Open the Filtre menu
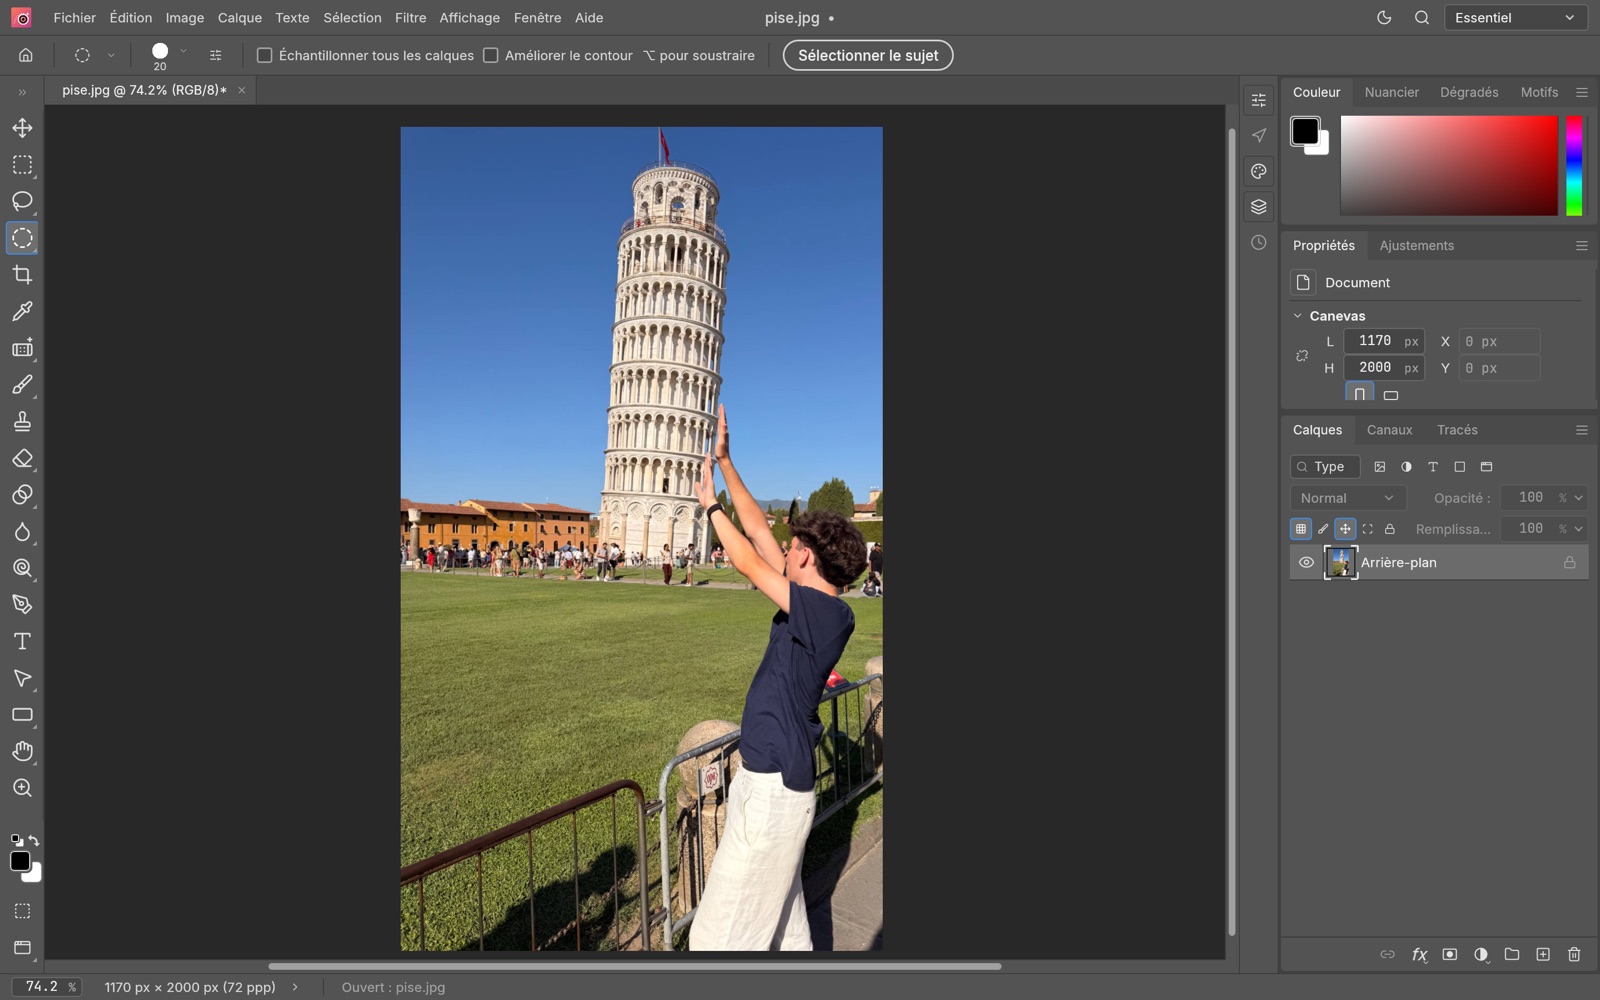Viewport: 1600px width, 1000px height. click(410, 18)
